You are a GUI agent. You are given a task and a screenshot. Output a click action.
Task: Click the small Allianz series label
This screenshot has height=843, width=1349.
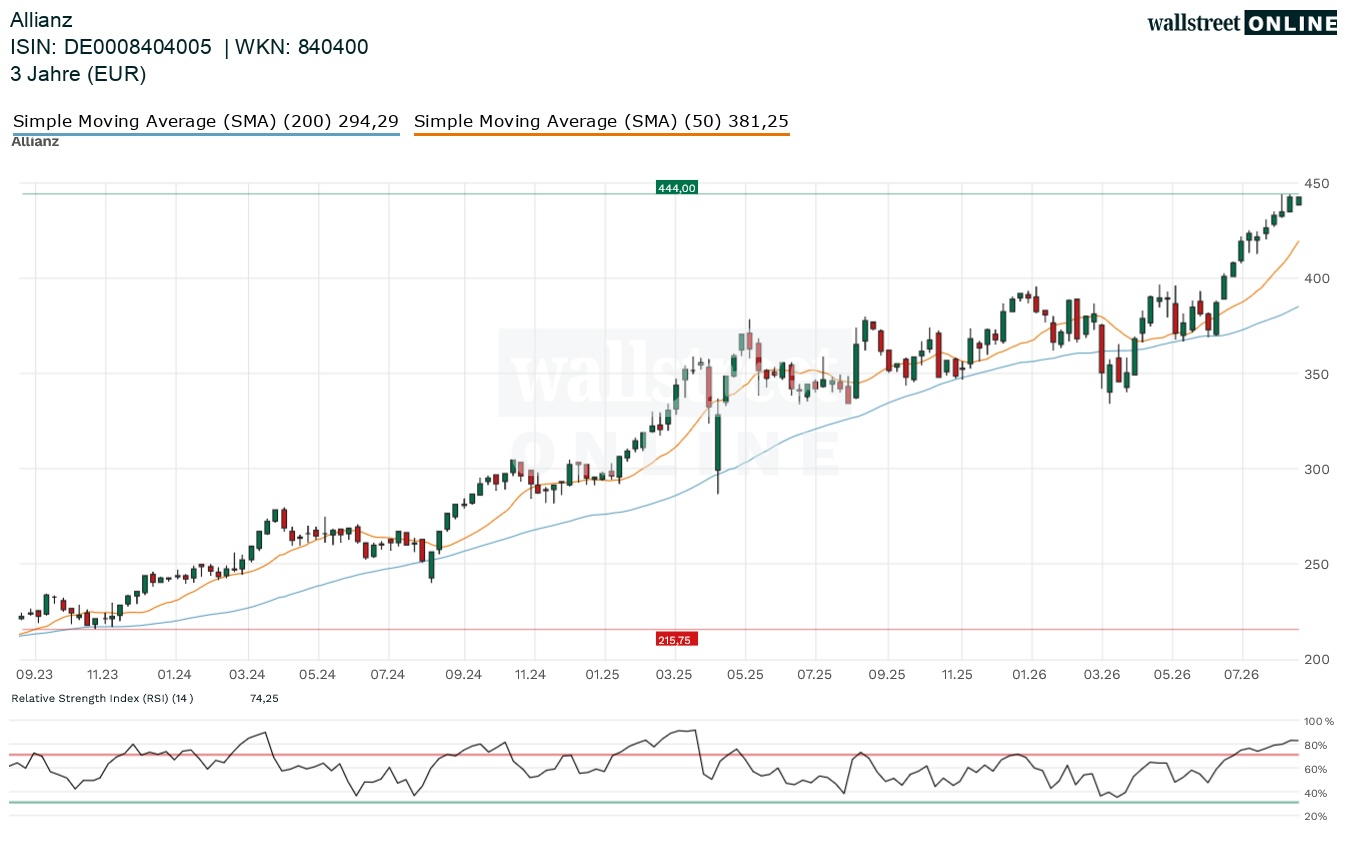[x=35, y=141]
